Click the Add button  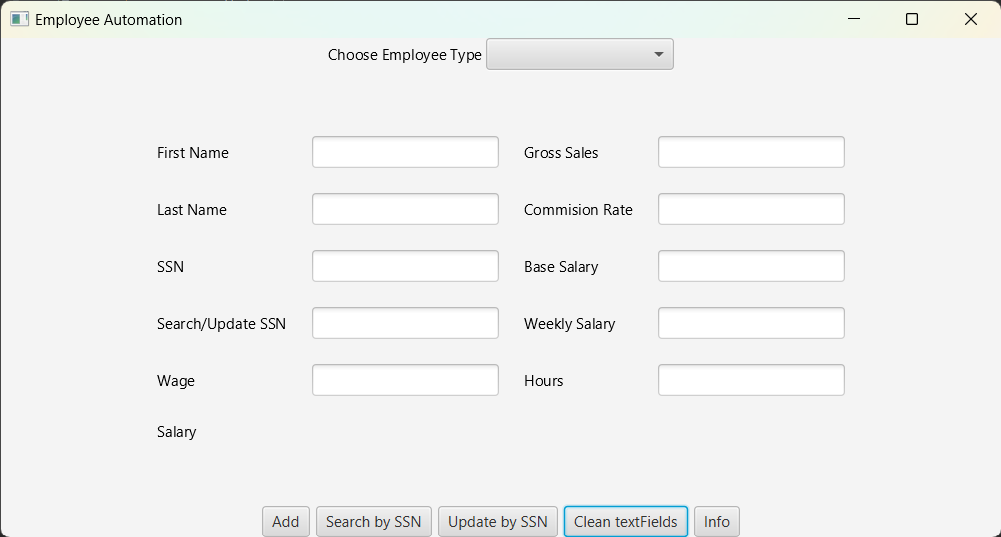(x=285, y=522)
